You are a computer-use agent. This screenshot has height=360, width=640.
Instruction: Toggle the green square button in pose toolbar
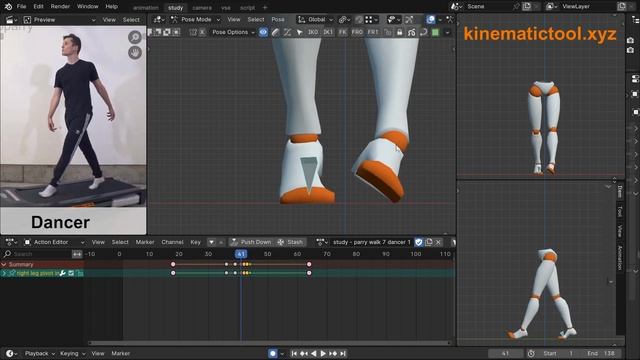(436, 32)
